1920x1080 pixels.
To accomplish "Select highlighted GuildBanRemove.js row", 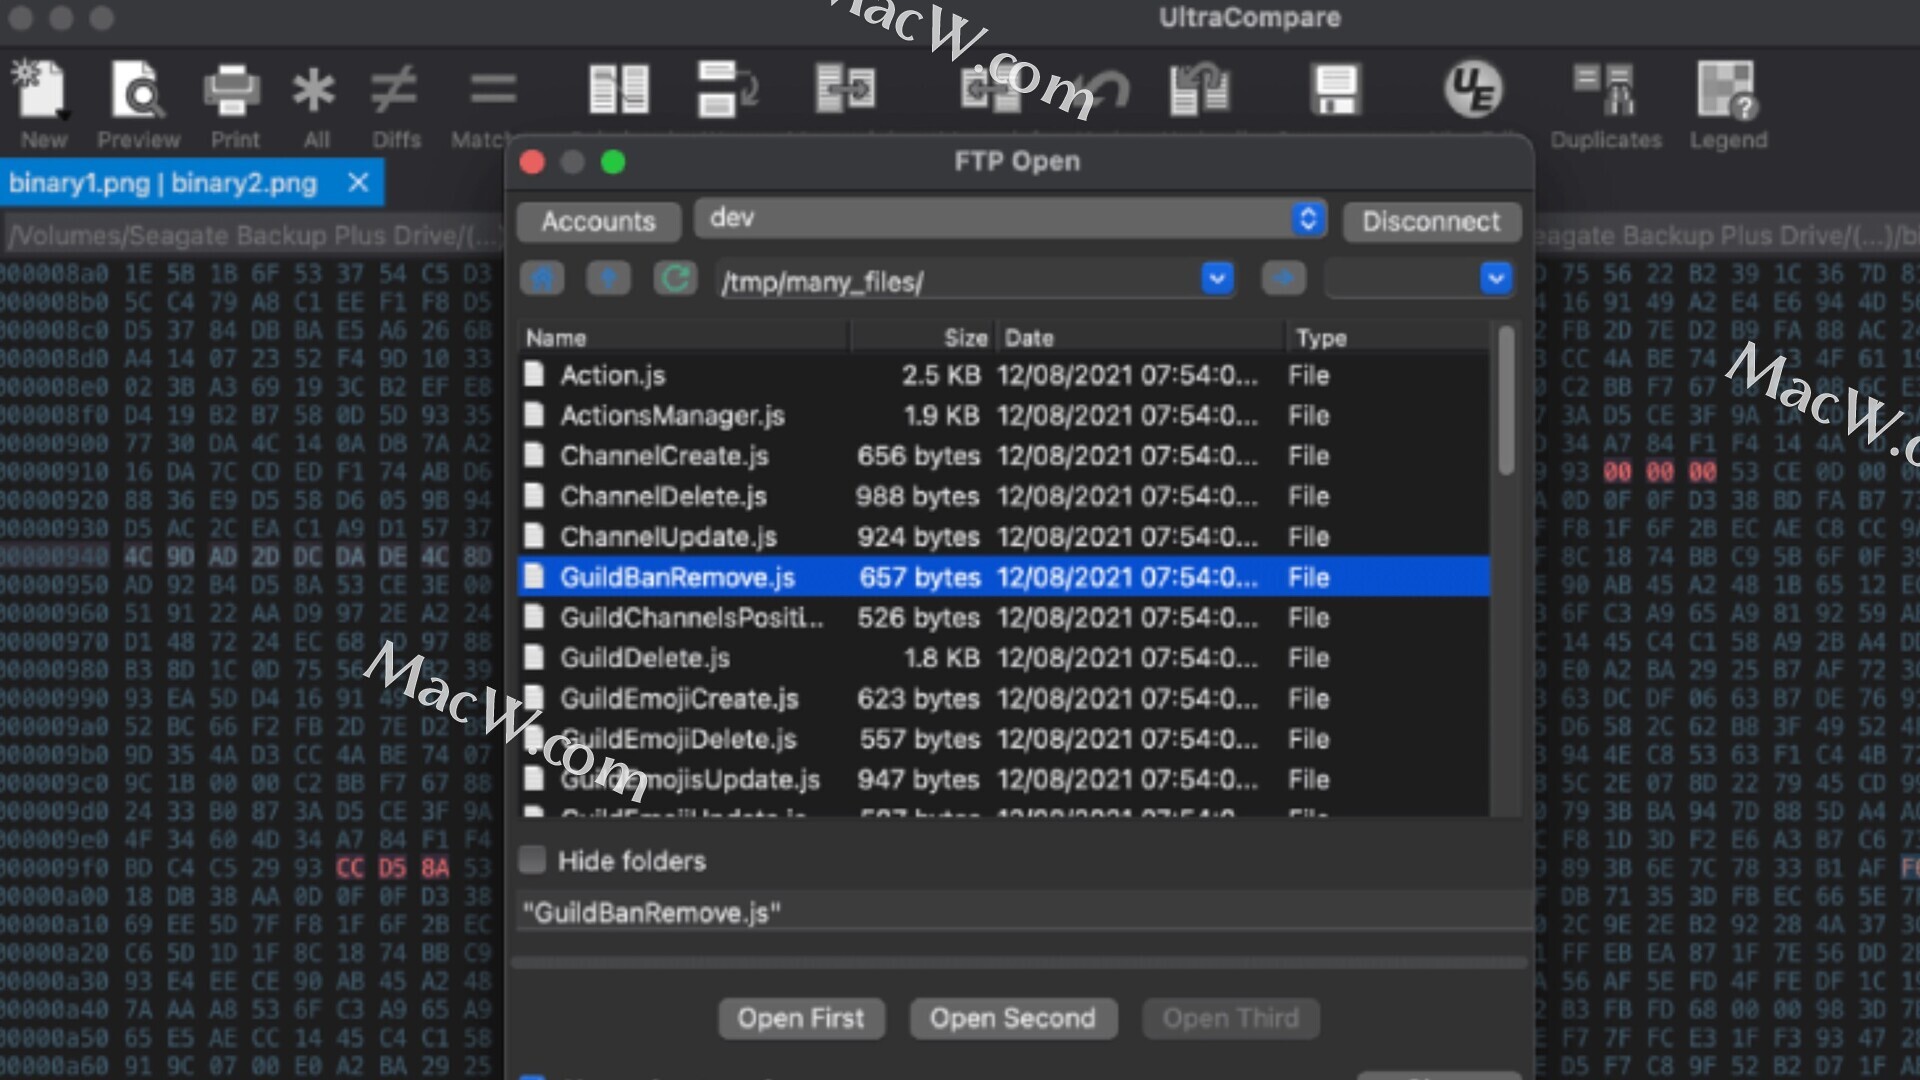I will click(x=1003, y=577).
